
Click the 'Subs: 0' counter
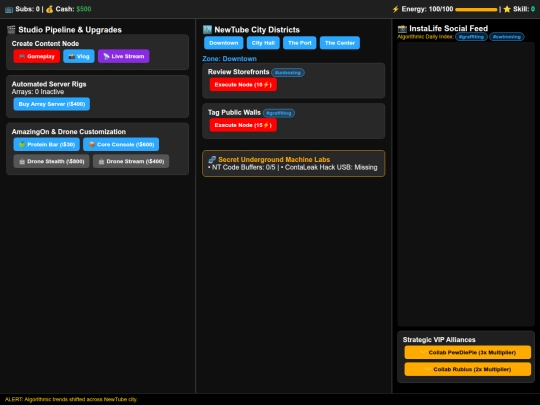pos(28,9)
